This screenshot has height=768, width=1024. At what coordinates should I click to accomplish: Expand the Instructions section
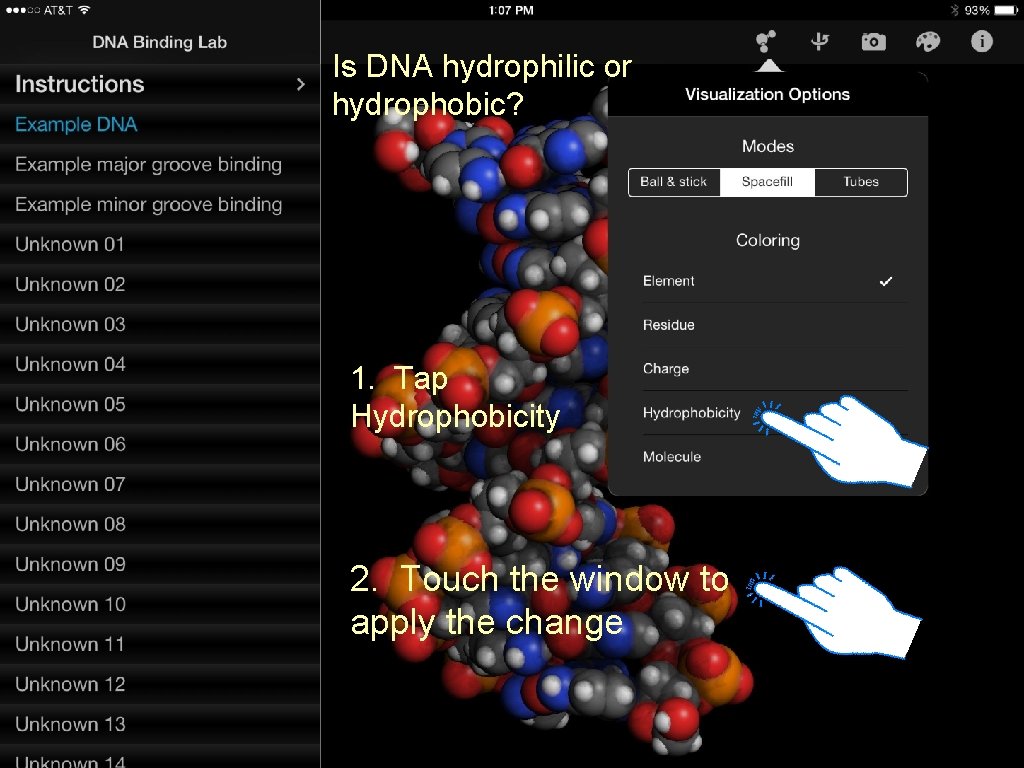click(160, 84)
